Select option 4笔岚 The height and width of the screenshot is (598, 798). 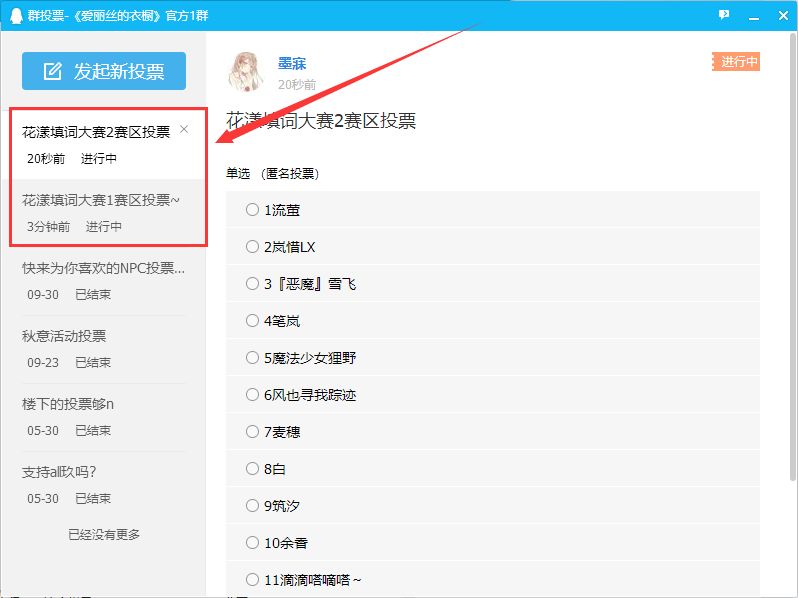pos(493,321)
